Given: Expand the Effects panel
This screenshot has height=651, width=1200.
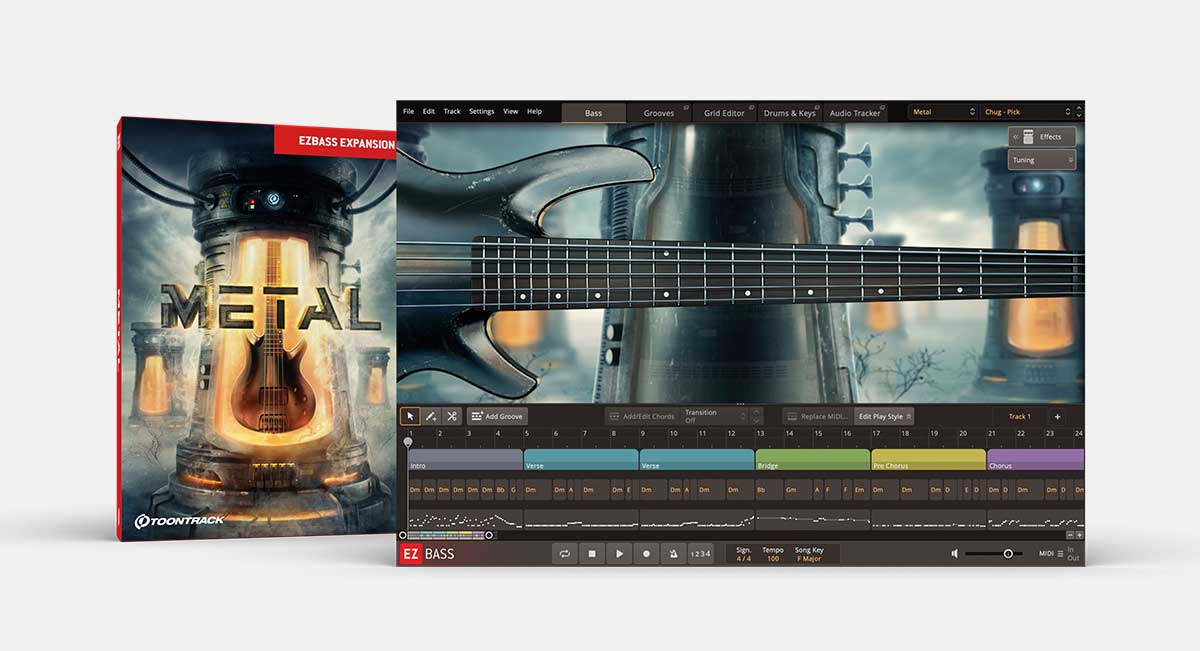Looking at the screenshot, I should (1042, 136).
